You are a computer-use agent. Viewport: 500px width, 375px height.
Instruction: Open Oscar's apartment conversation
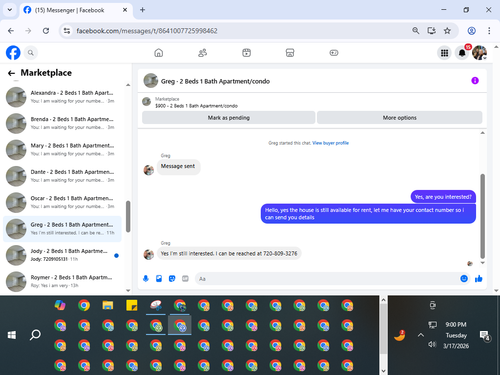pos(63,202)
